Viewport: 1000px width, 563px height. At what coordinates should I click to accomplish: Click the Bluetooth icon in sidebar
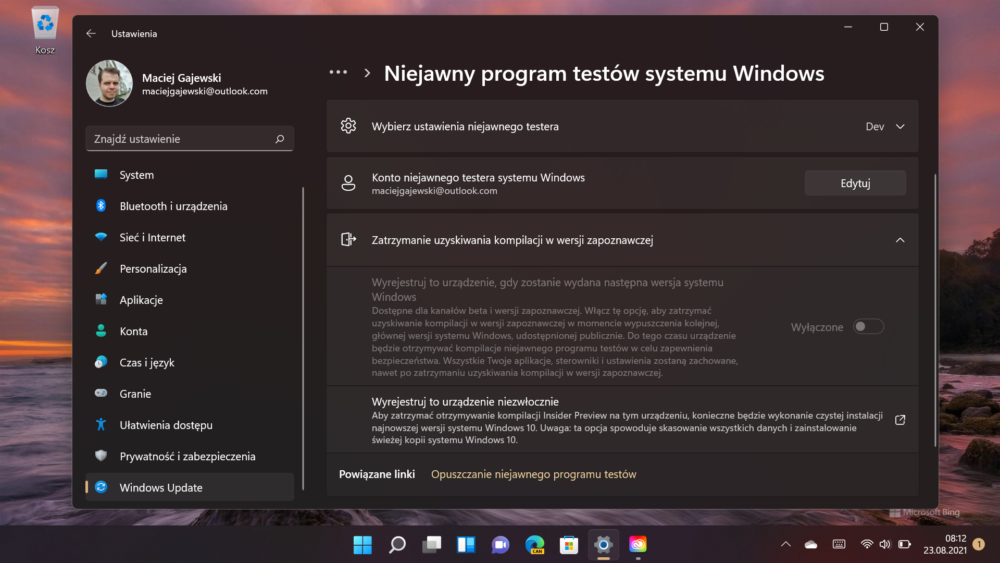coord(101,205)
